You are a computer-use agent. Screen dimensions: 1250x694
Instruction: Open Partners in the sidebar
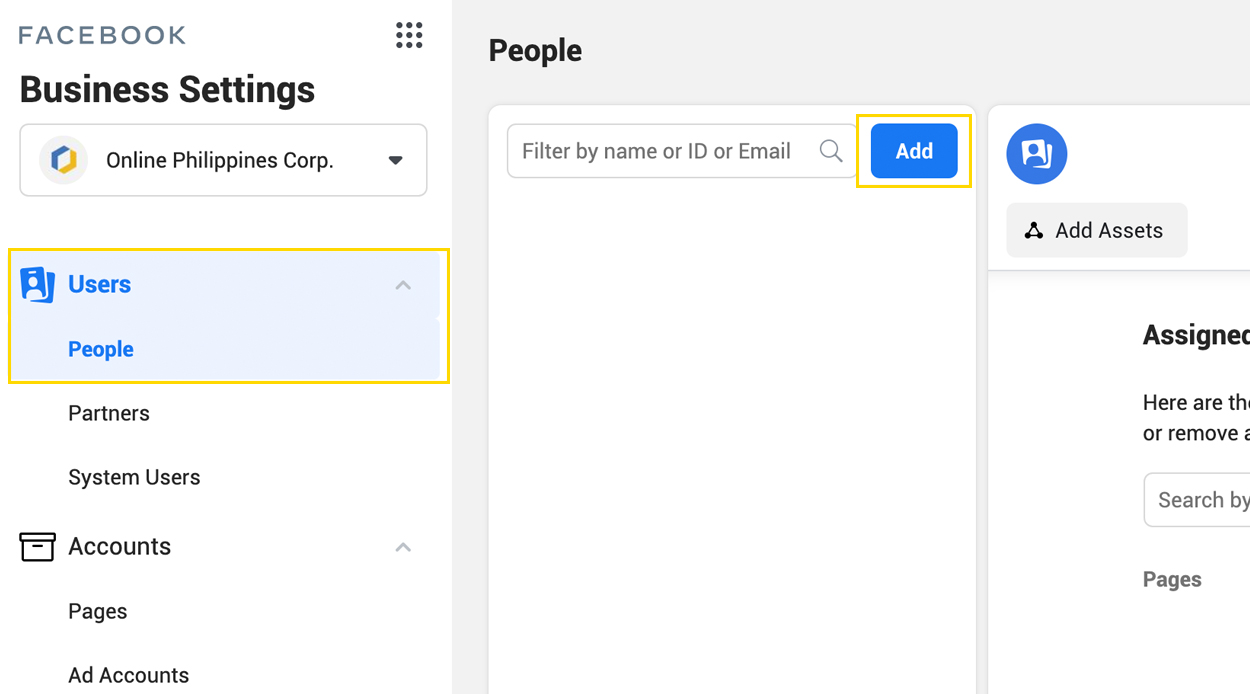coord(109,413)
